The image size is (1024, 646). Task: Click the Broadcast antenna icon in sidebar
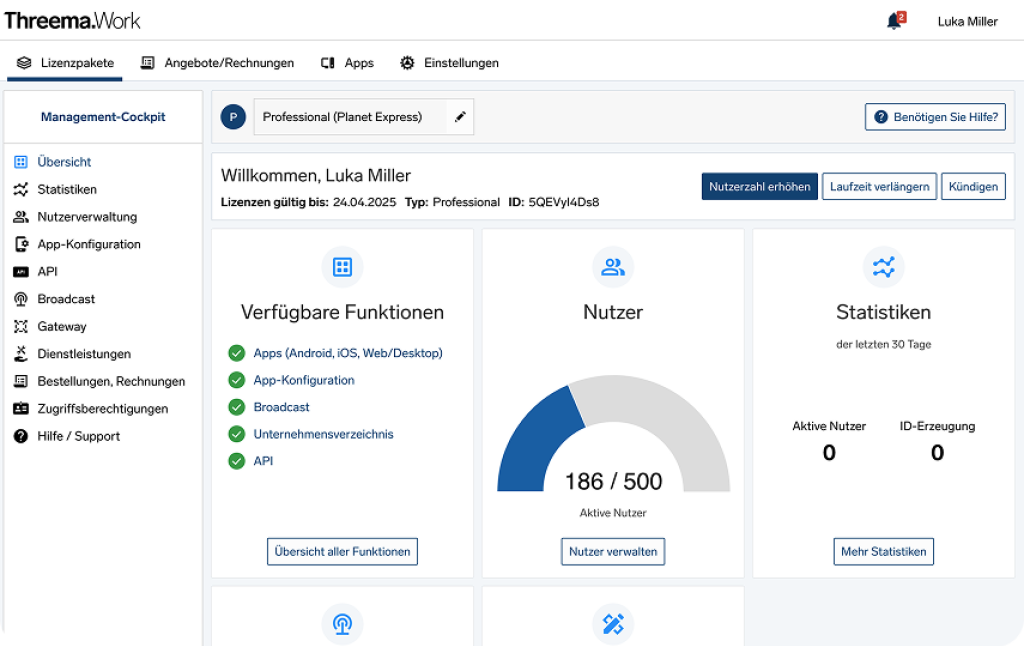21,299
